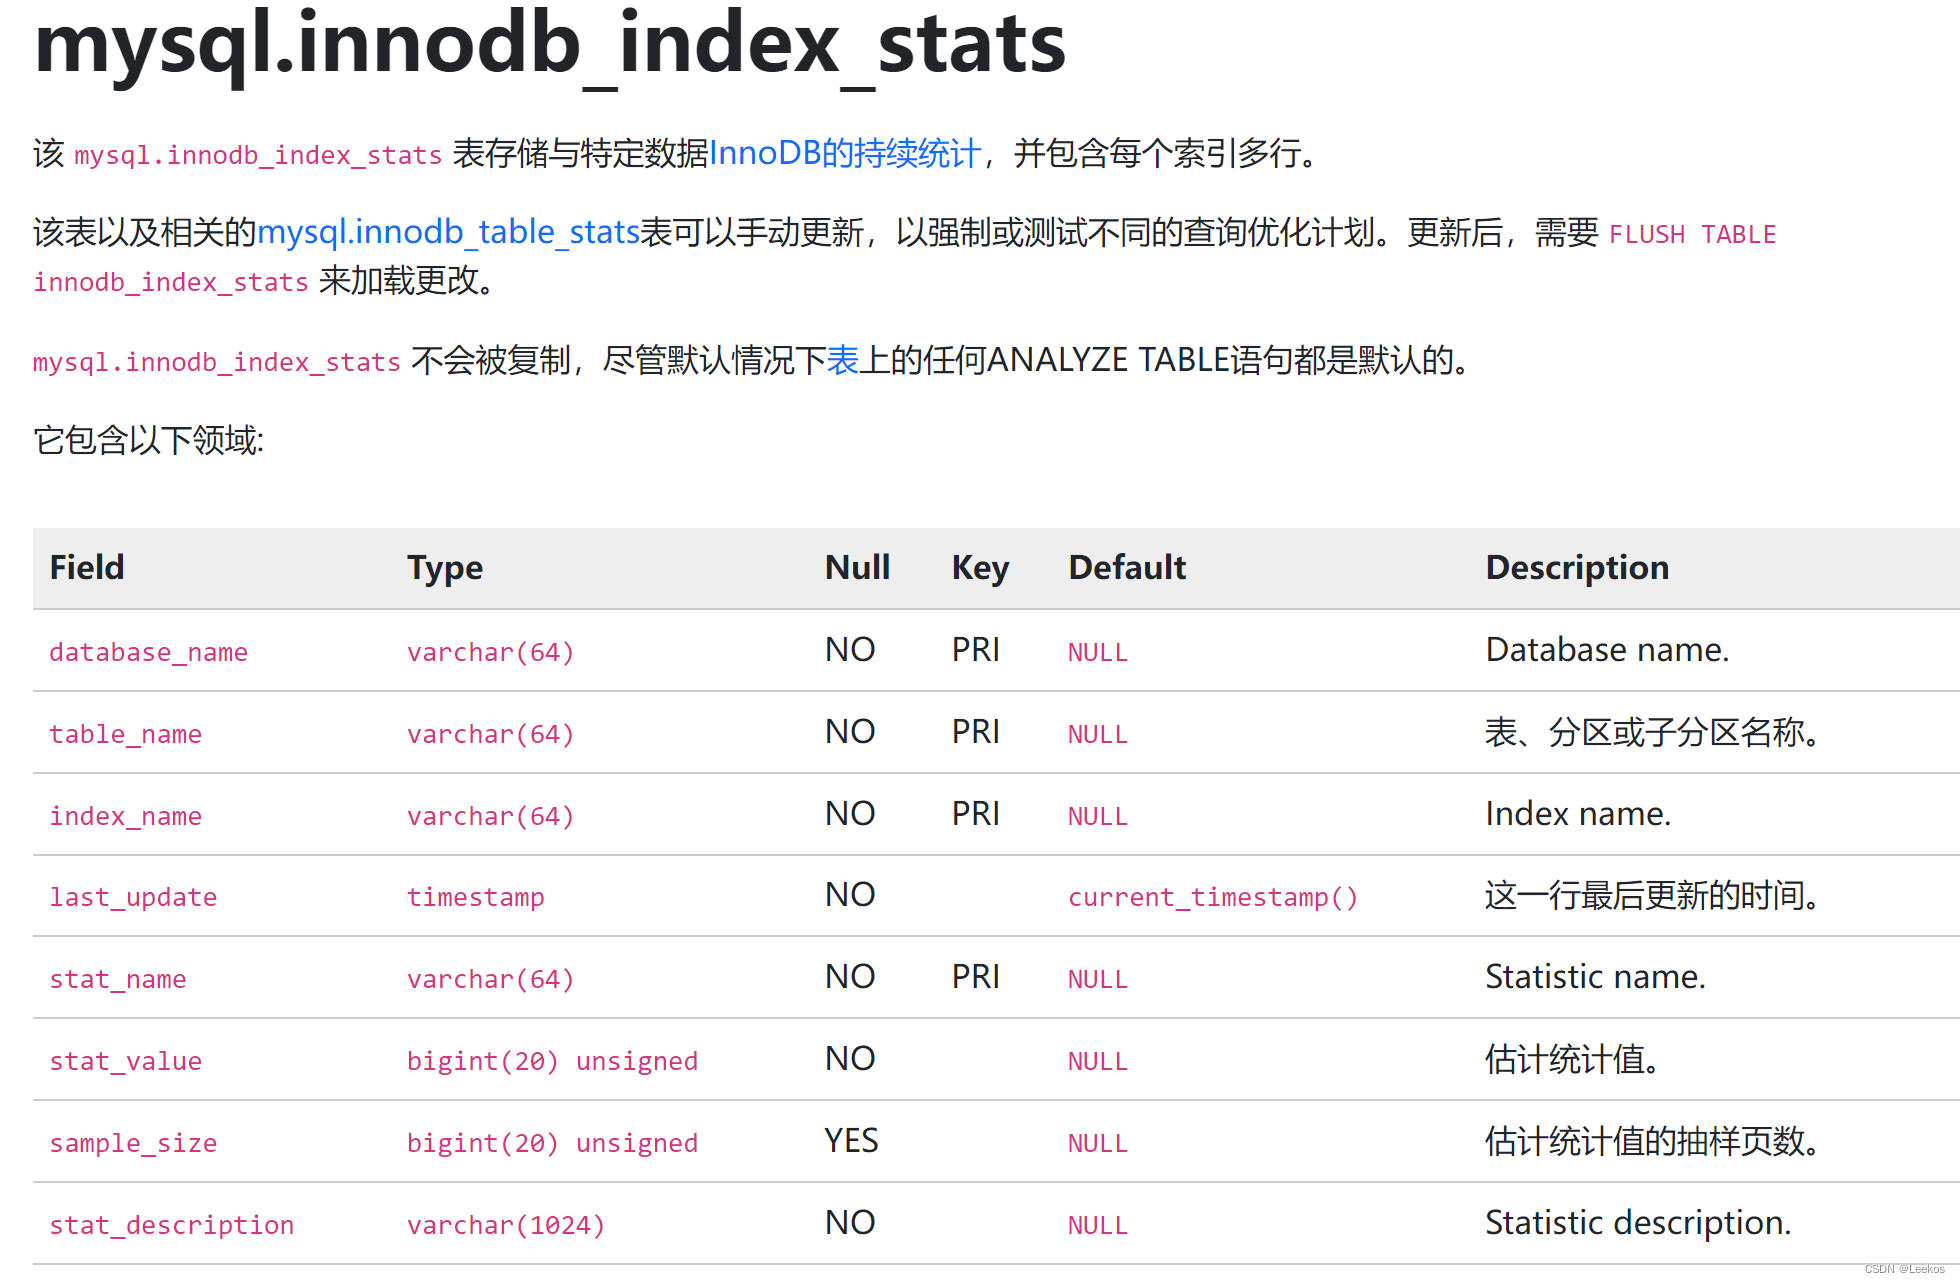Click the CSDN @Leekos watermark
Viewport: 1960px width, 1283px height.
(x=1903, y=1269)
